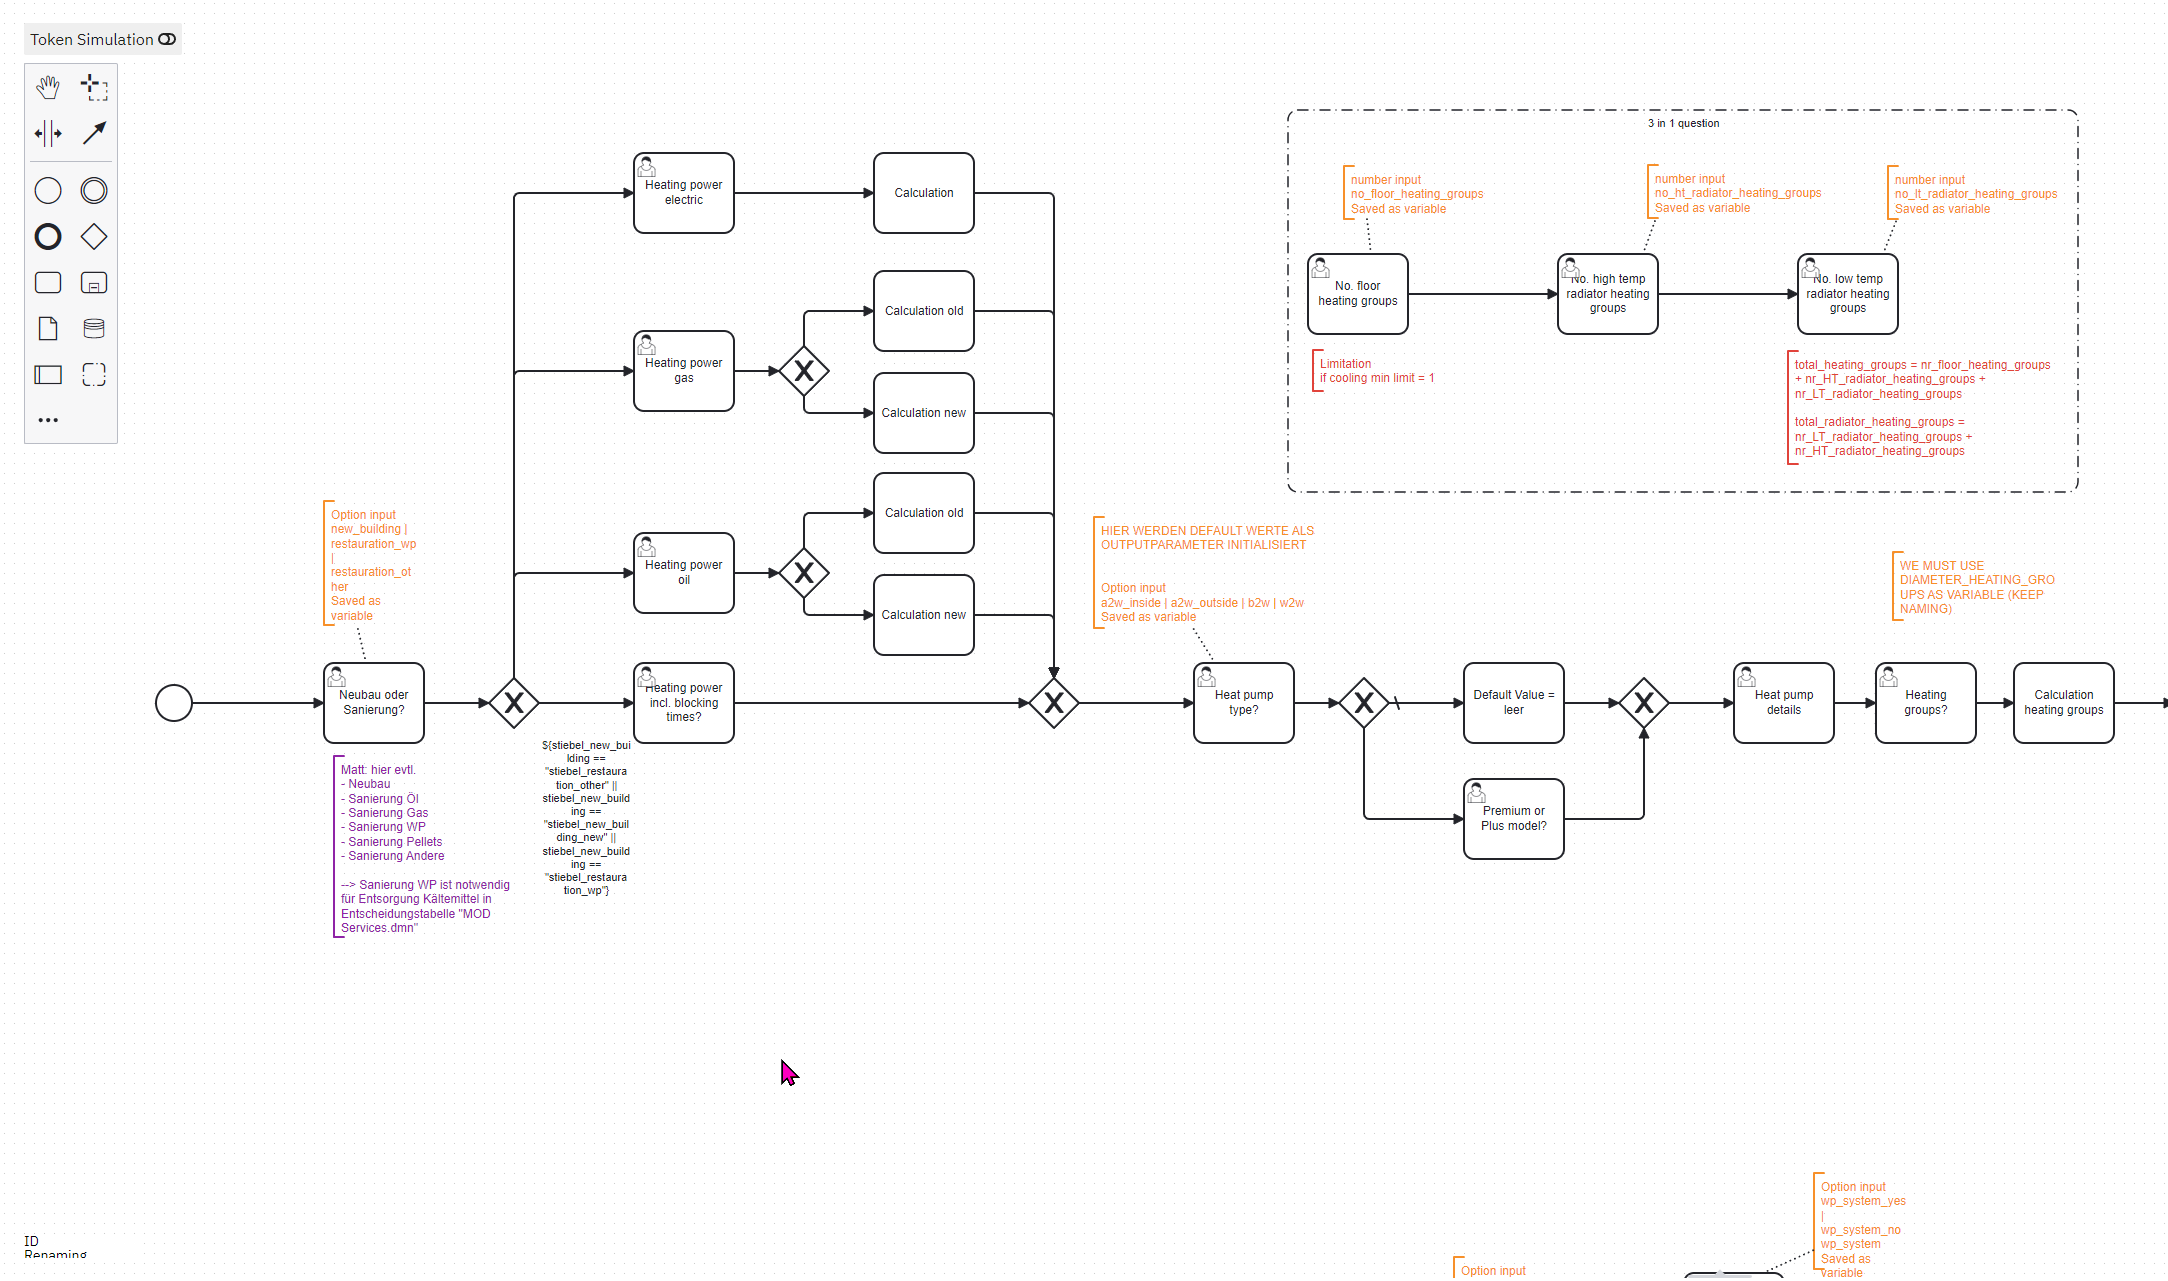Create a data store reference
Screen dimensions: 2168x1281
point(94,329)
